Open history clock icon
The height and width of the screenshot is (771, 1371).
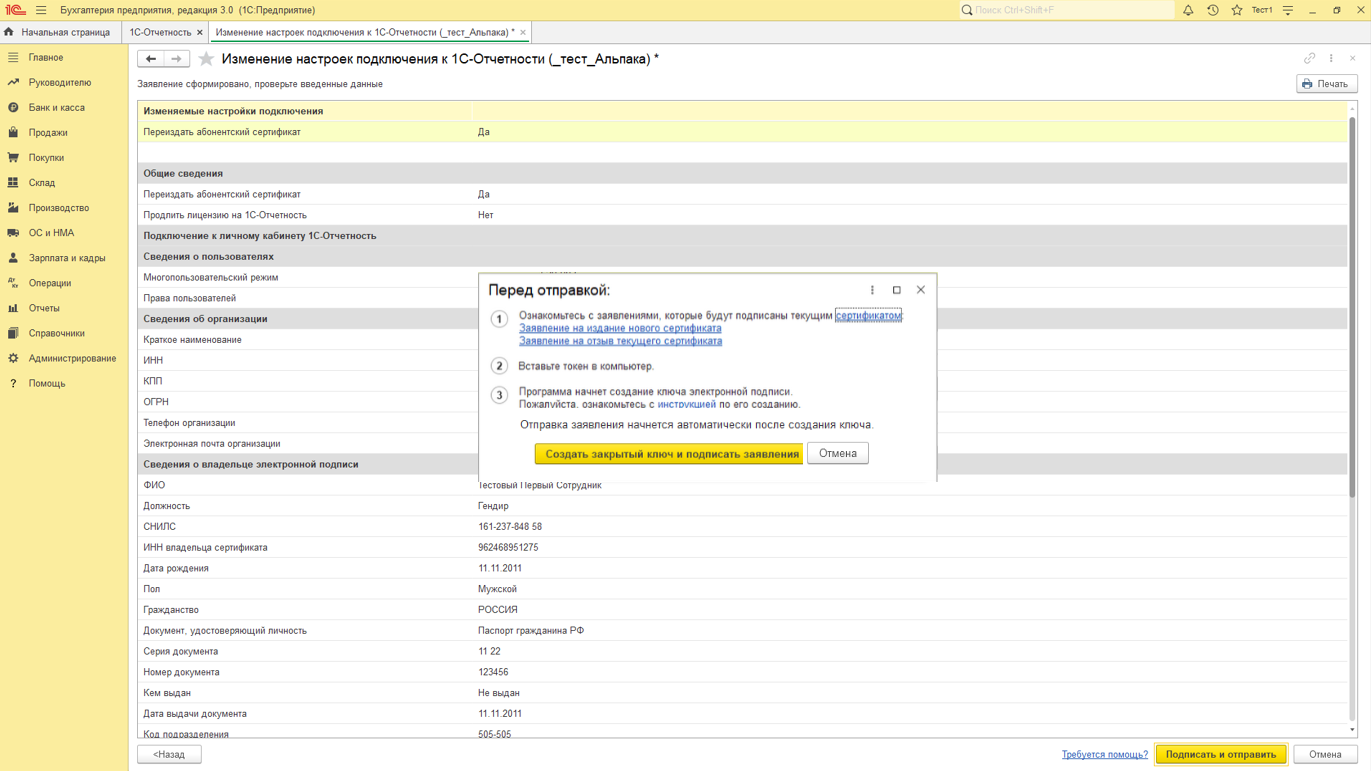(x=1213, y=10)
